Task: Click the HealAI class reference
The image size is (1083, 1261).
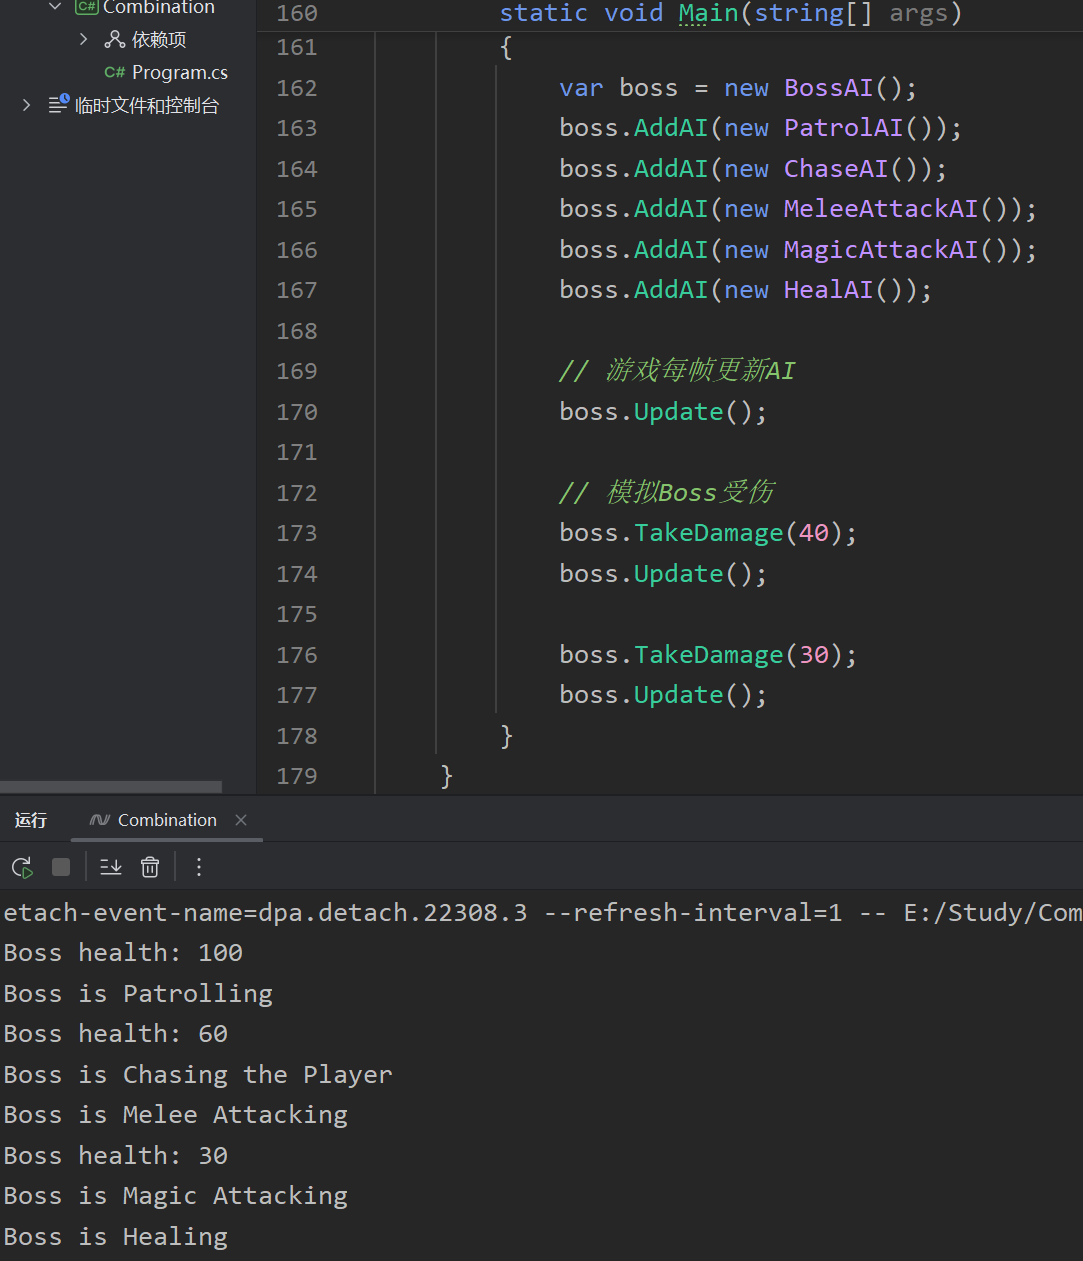Action: (x=827, y=290)
